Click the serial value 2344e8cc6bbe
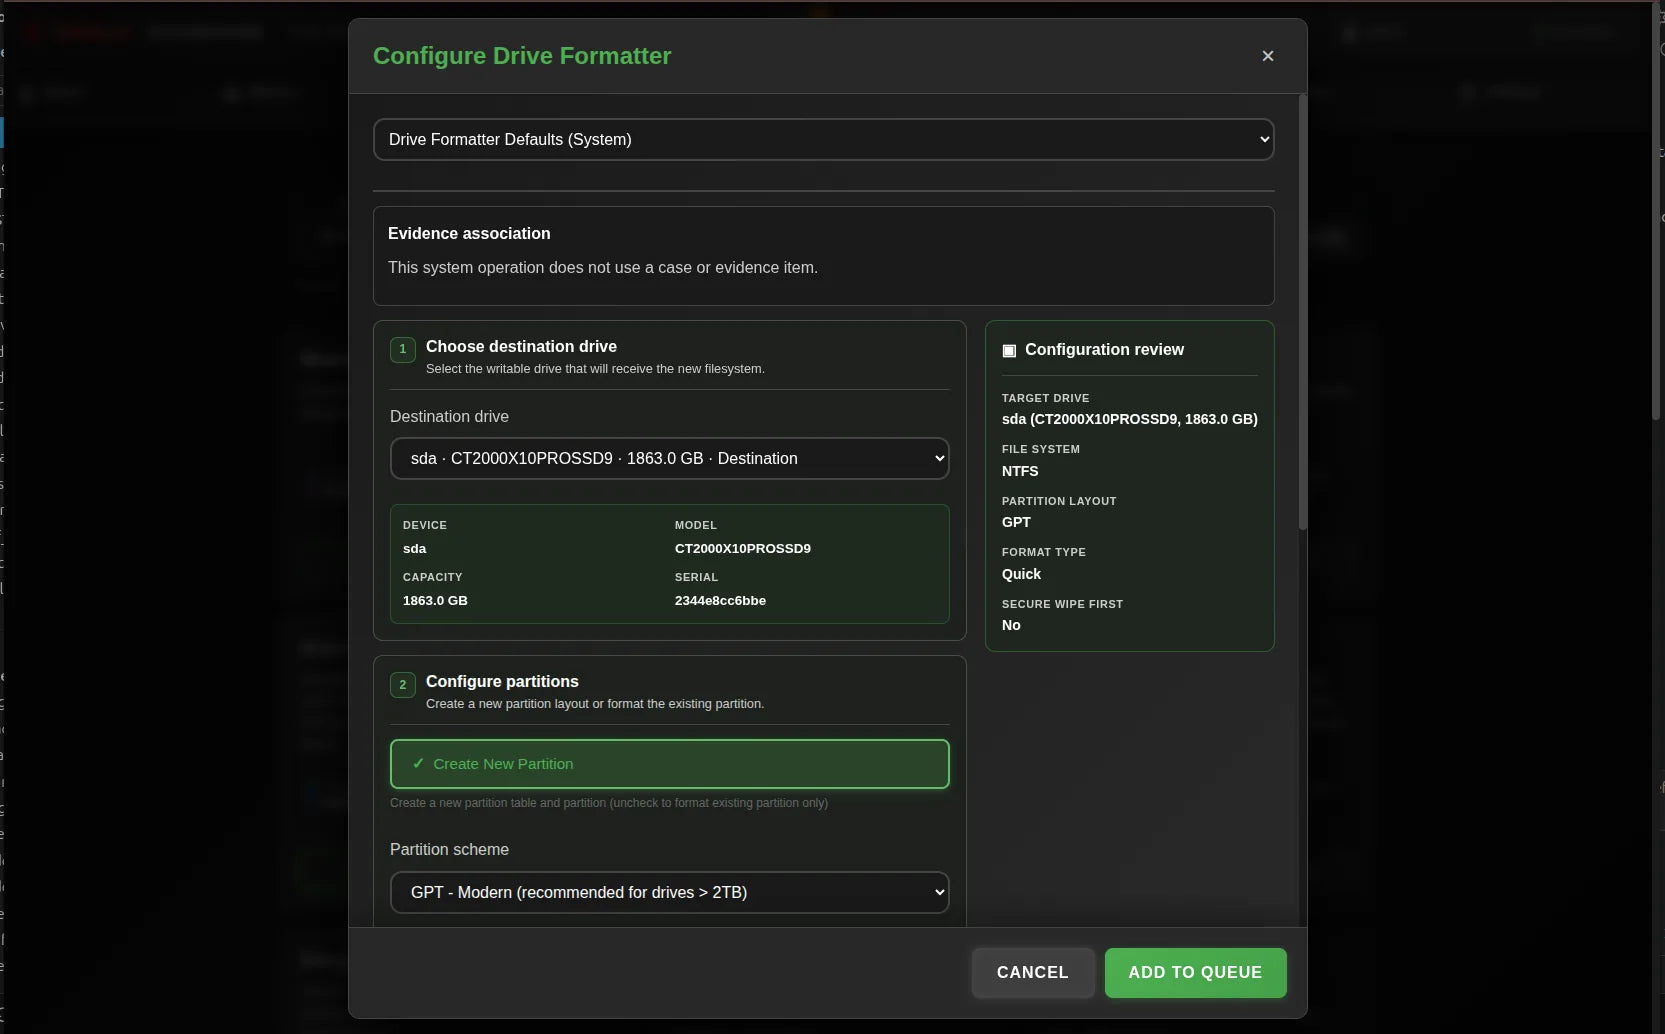 pos(720,601)
